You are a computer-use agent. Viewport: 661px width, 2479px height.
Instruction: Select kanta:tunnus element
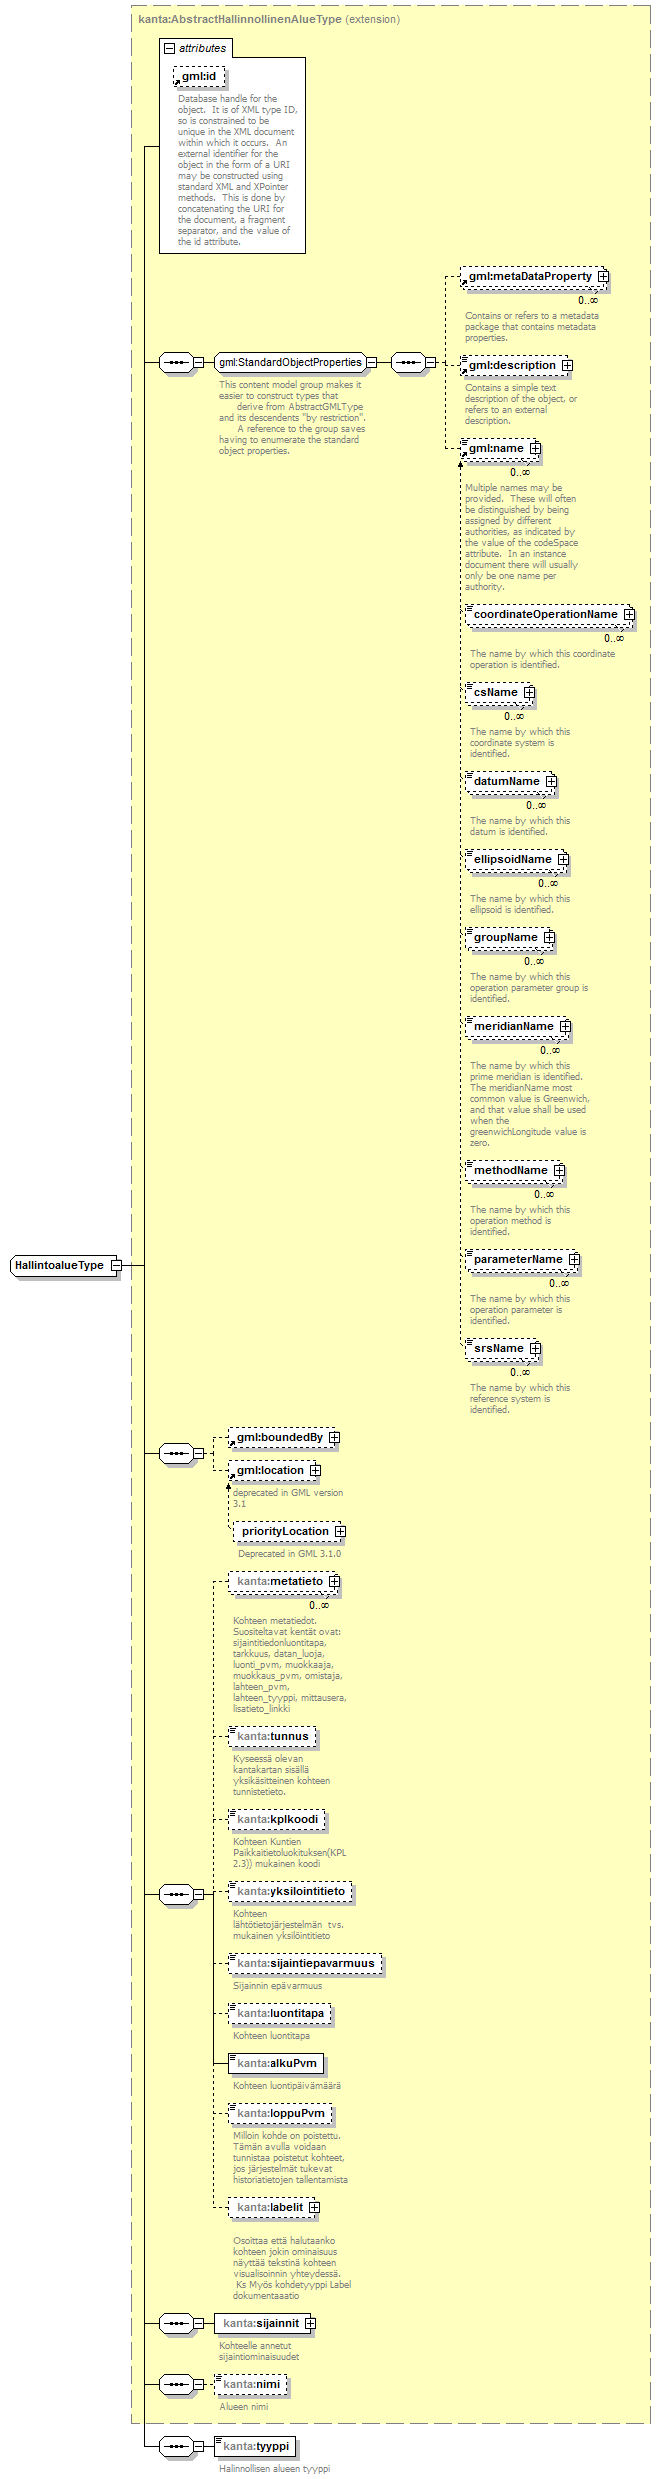(x=273, y=1736)
